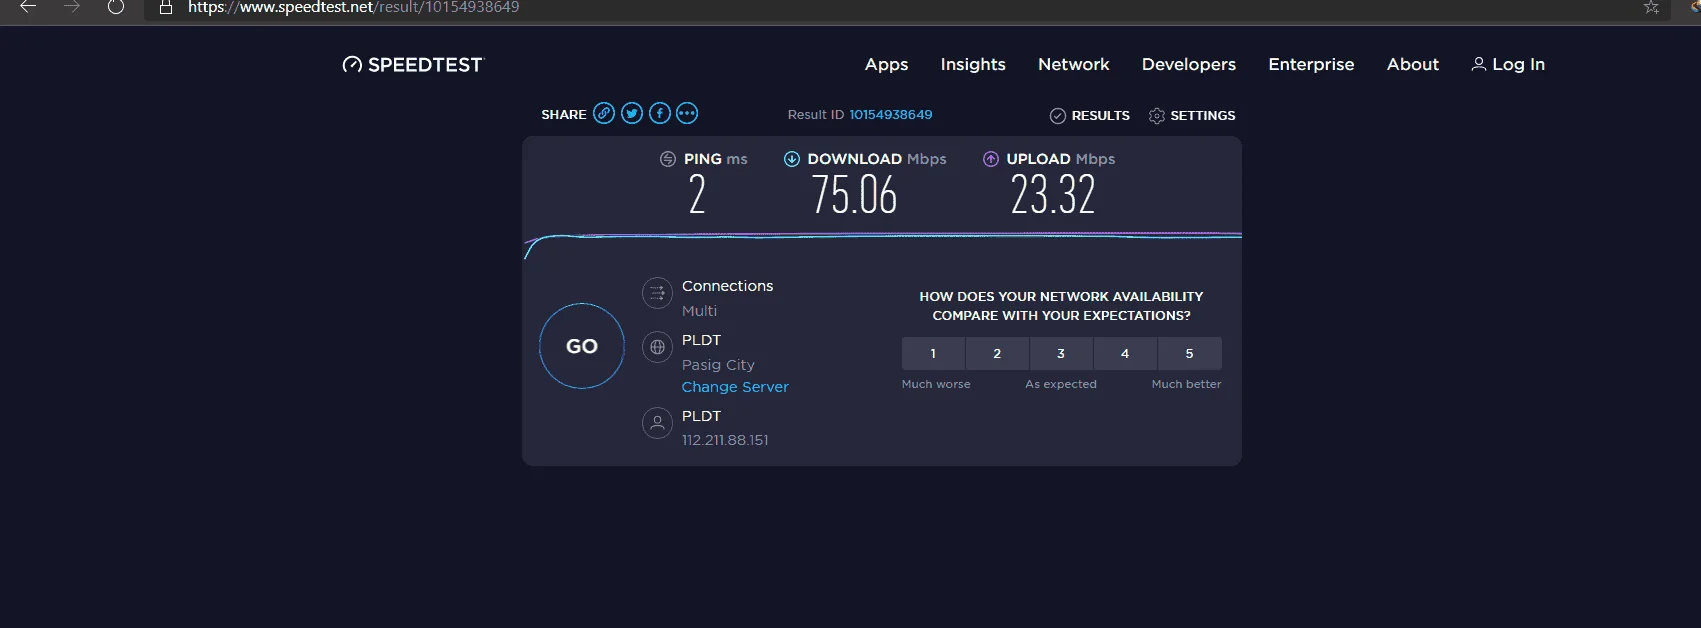Viewport: 1701px width, 628px height.
Task: Click the Speedtest logo
Action: [x=413, y=64]
